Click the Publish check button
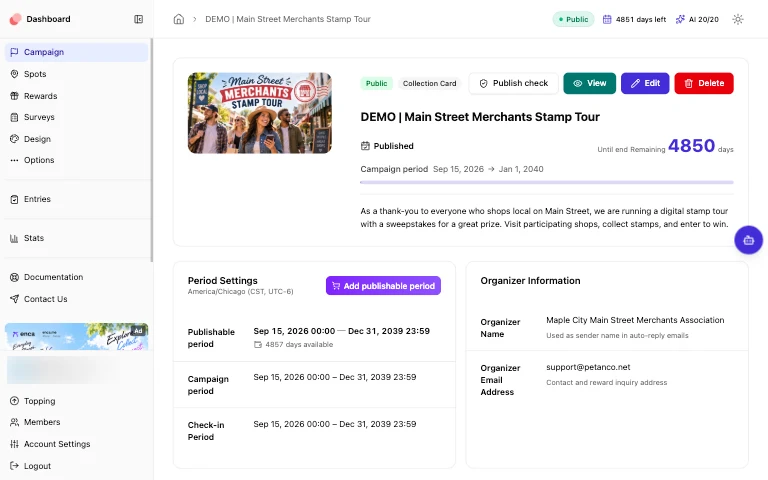 (513, 83)
